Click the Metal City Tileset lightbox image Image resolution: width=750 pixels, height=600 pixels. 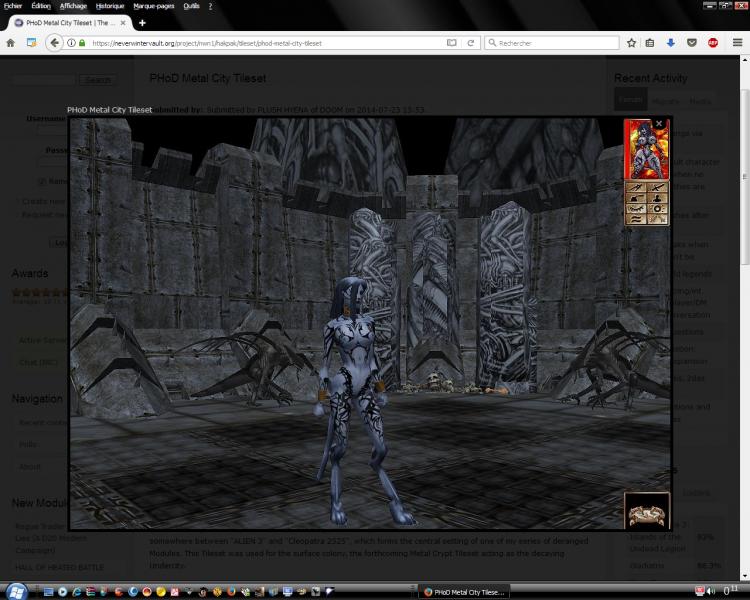[371, 323]
